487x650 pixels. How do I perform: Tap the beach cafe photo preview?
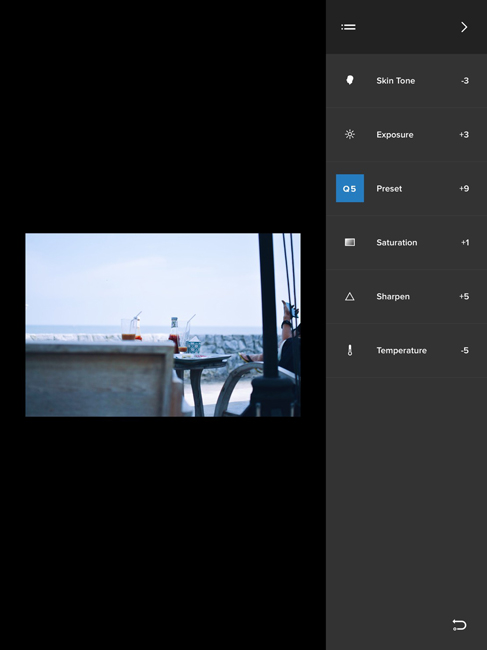point(163,325)
